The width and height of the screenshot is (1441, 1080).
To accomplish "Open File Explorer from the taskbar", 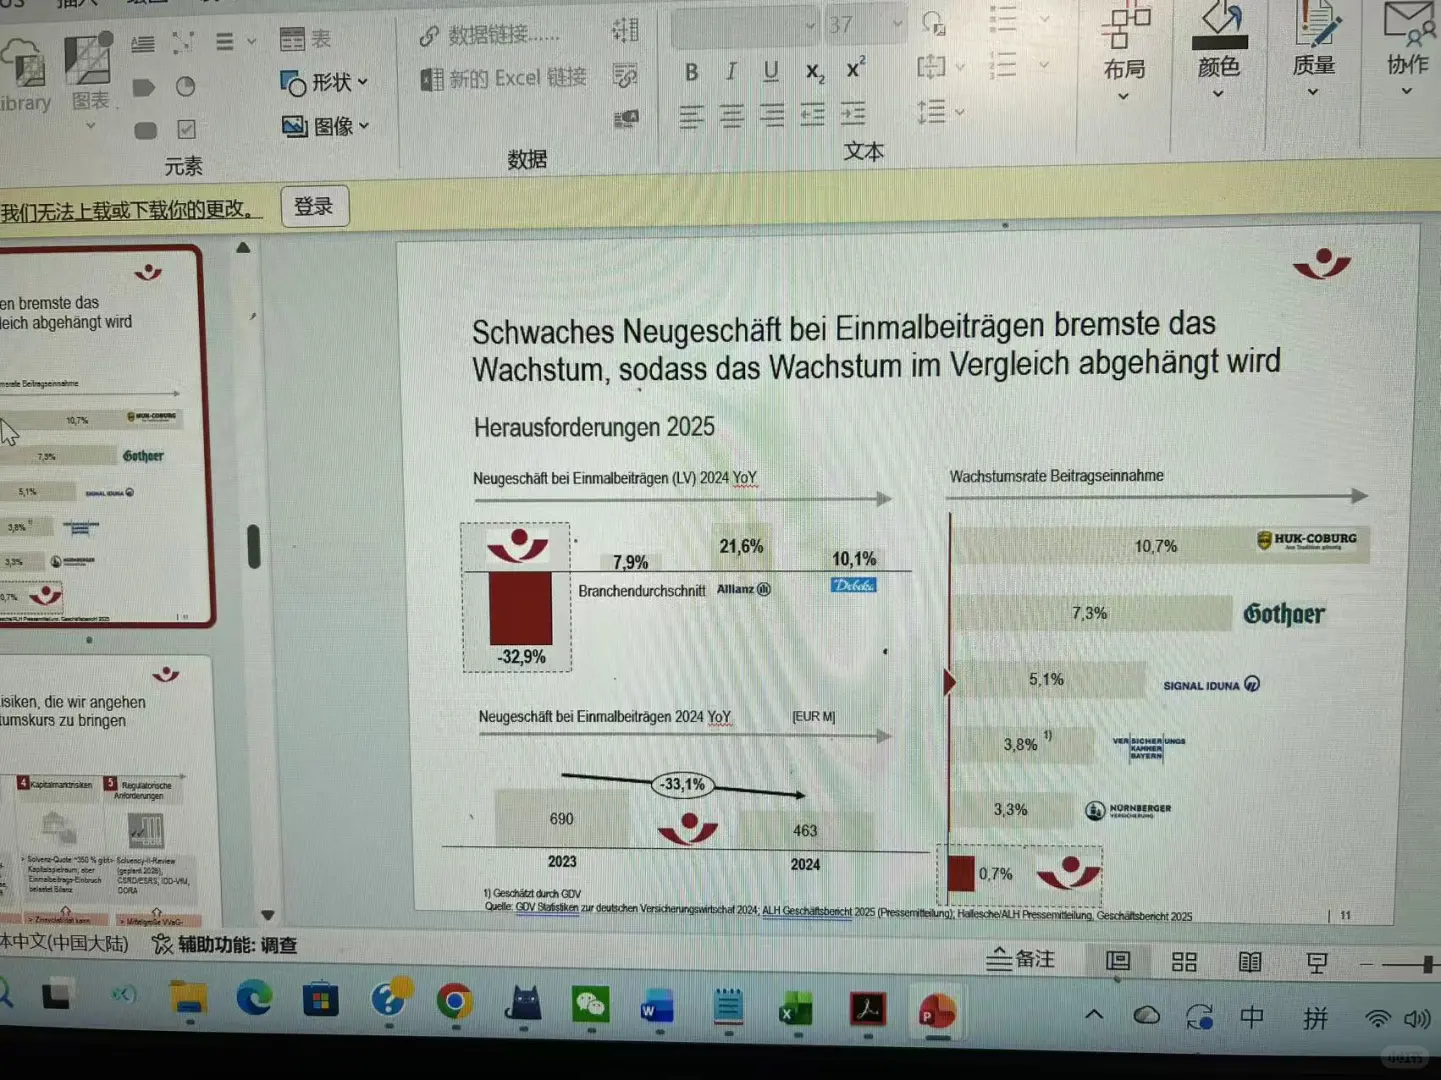I will (x=188, y=997).
